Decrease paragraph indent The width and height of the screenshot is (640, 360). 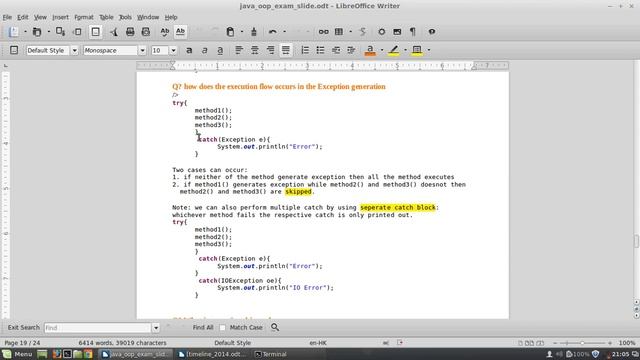point(336,50)
